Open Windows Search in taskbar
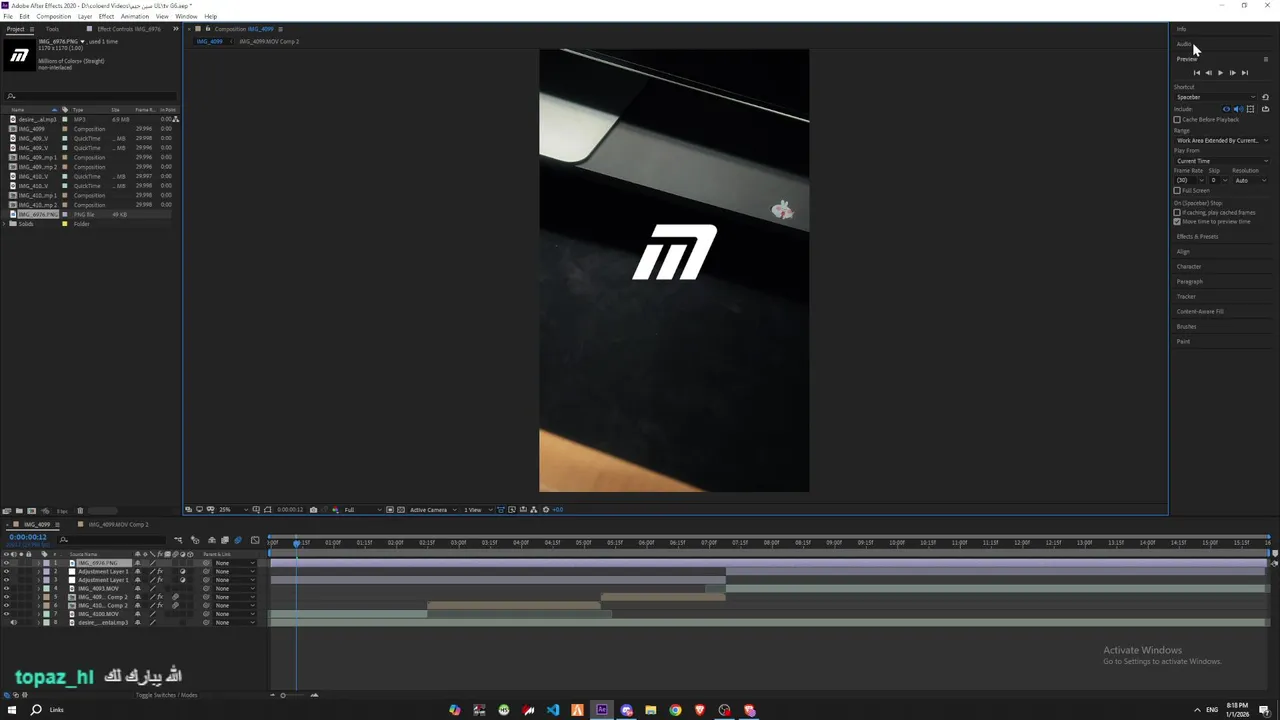This screenshot has width=1280, height=720. [x=36, y=710]
